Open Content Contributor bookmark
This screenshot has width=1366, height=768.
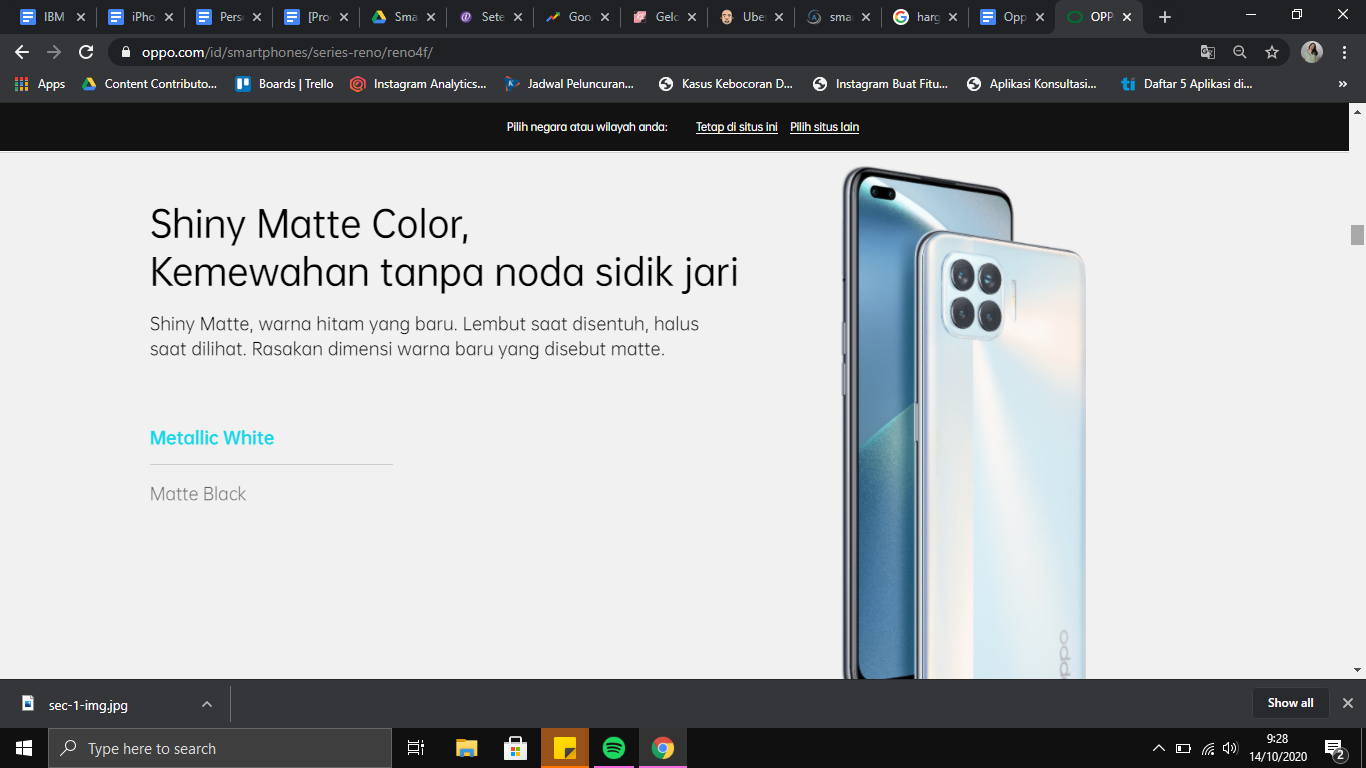(x=149, y=84)
